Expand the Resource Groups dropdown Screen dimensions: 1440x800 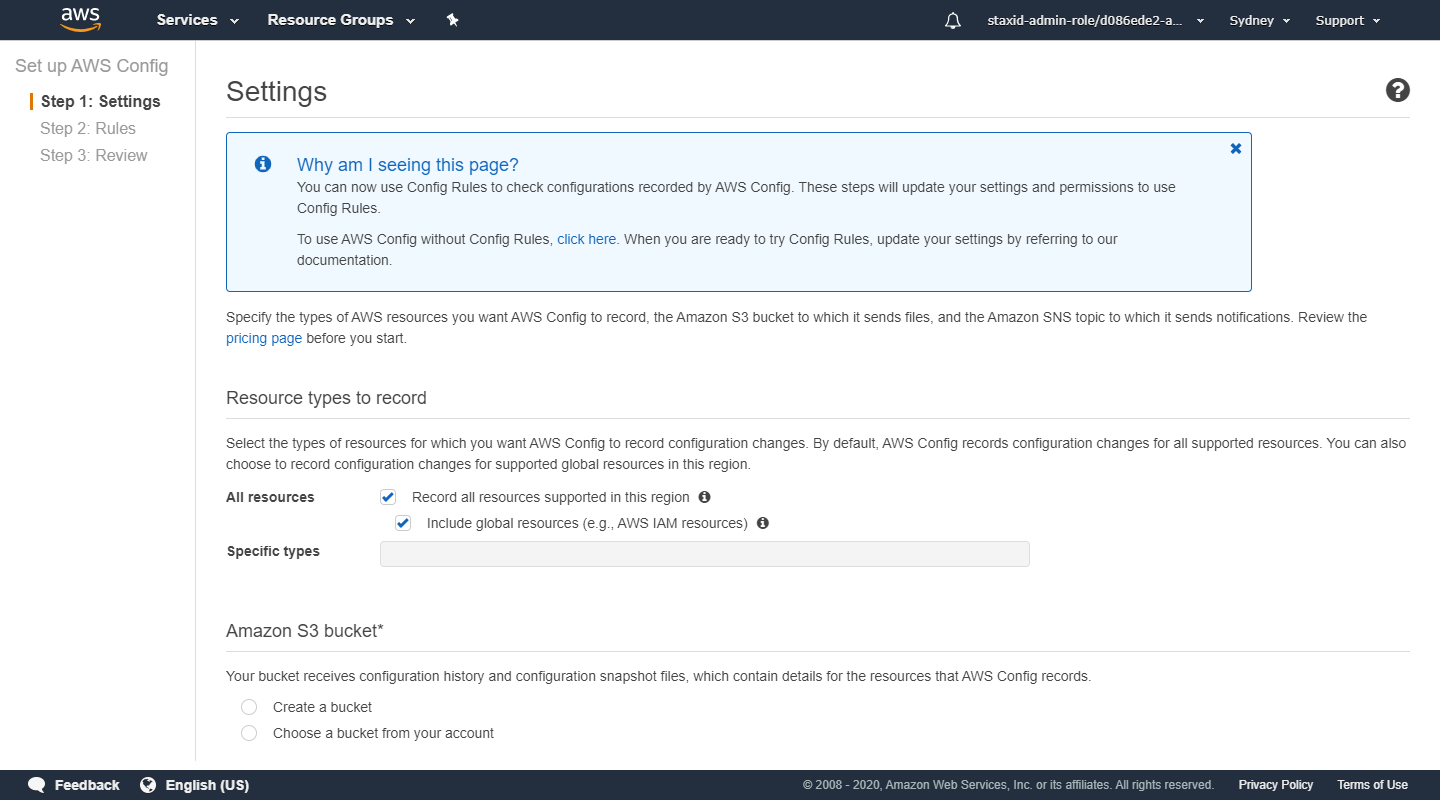coord(342,20)
